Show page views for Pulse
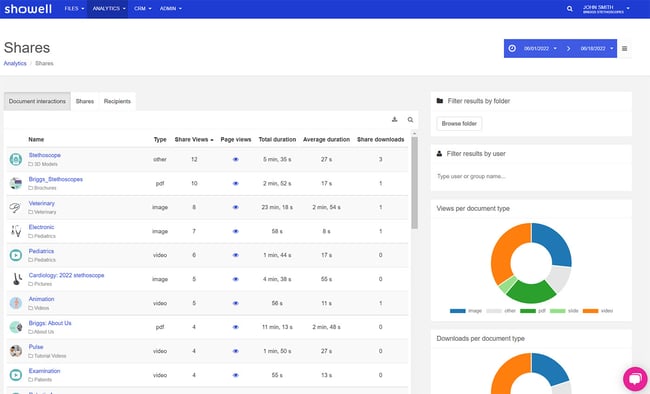Screen dimensions: 650x394 [235, 351]
